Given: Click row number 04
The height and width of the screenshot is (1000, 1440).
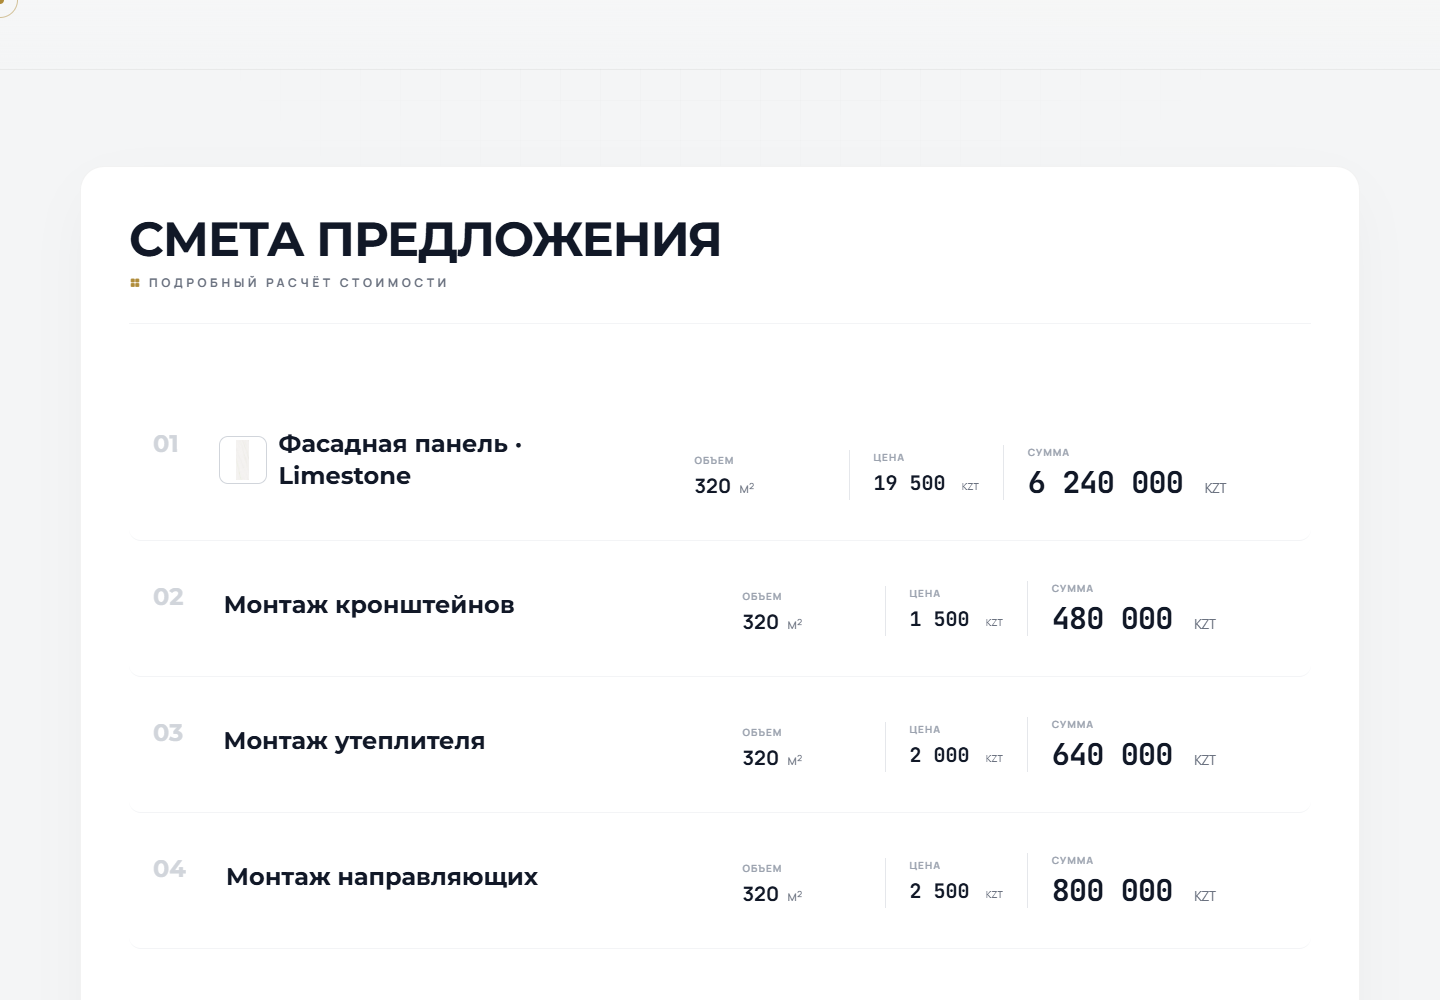Looking at the screenshot, I should [x=169, y=869].
